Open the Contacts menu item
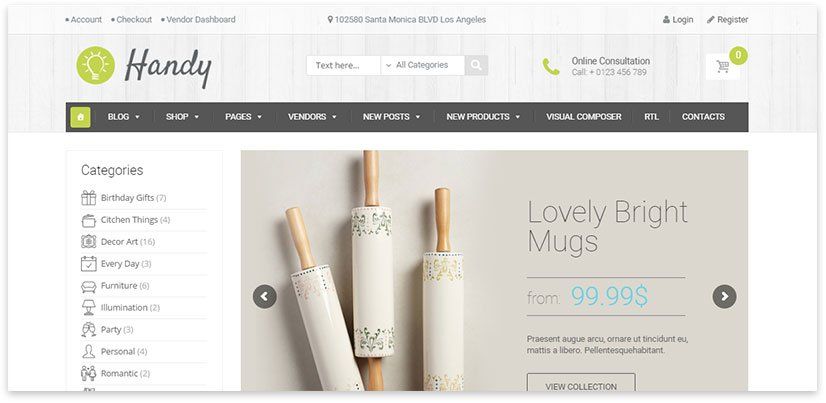This screenshot has height=403, width=826. coord(703,117)
